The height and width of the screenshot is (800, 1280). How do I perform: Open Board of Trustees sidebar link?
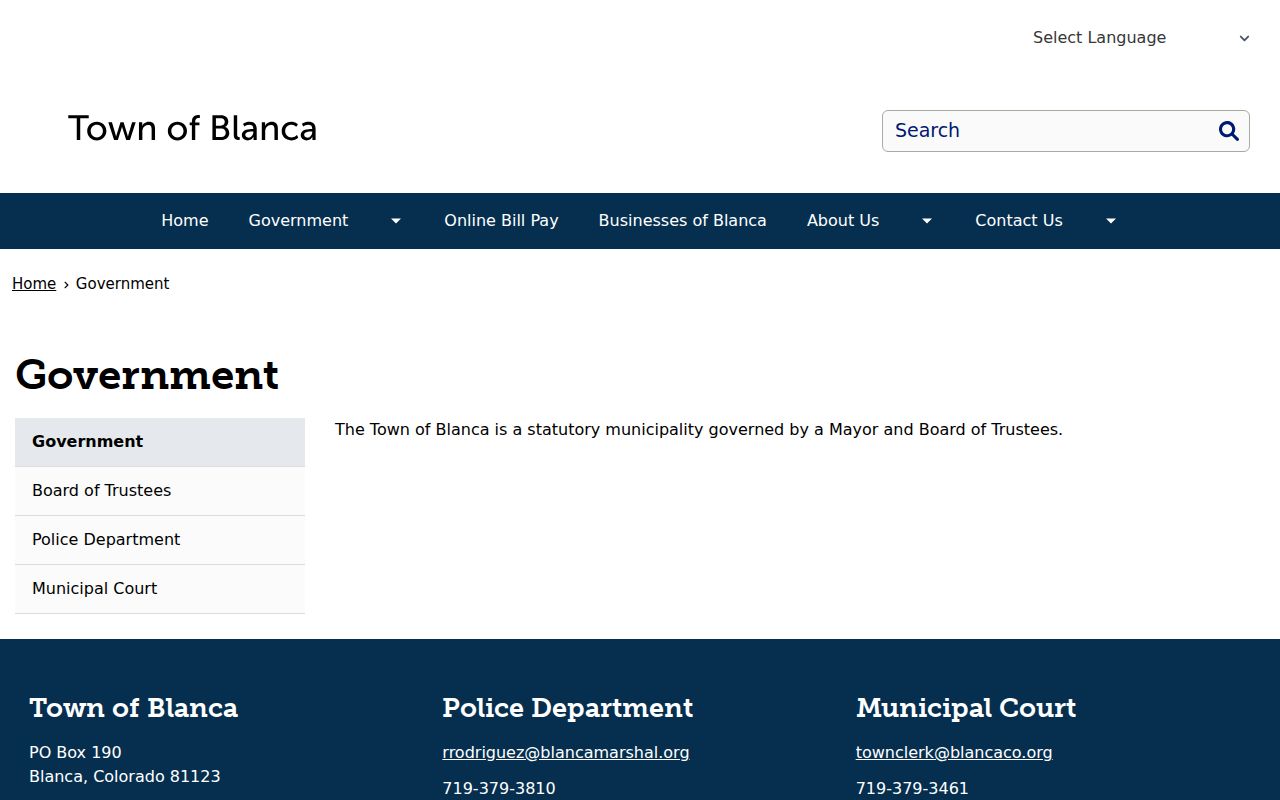point(160,491)
